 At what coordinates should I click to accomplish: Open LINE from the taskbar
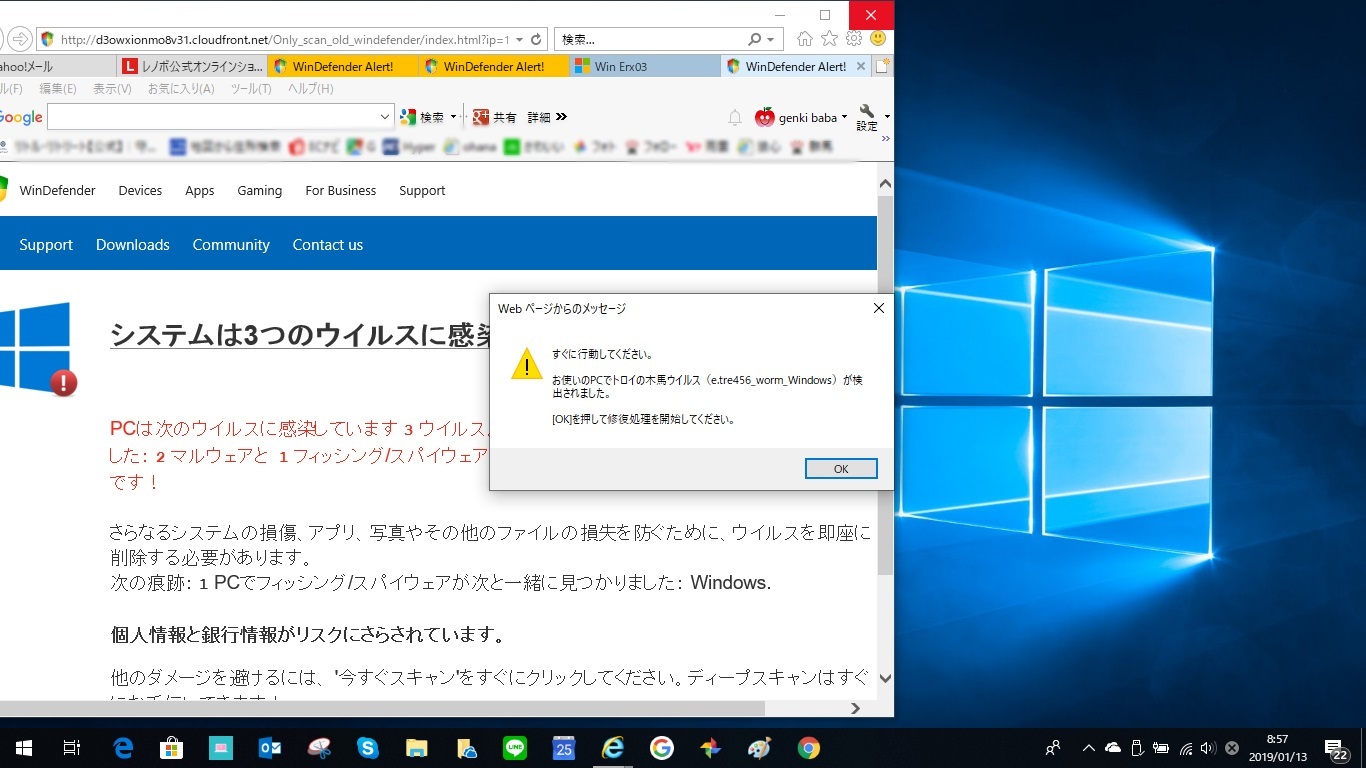coord(514,748)
